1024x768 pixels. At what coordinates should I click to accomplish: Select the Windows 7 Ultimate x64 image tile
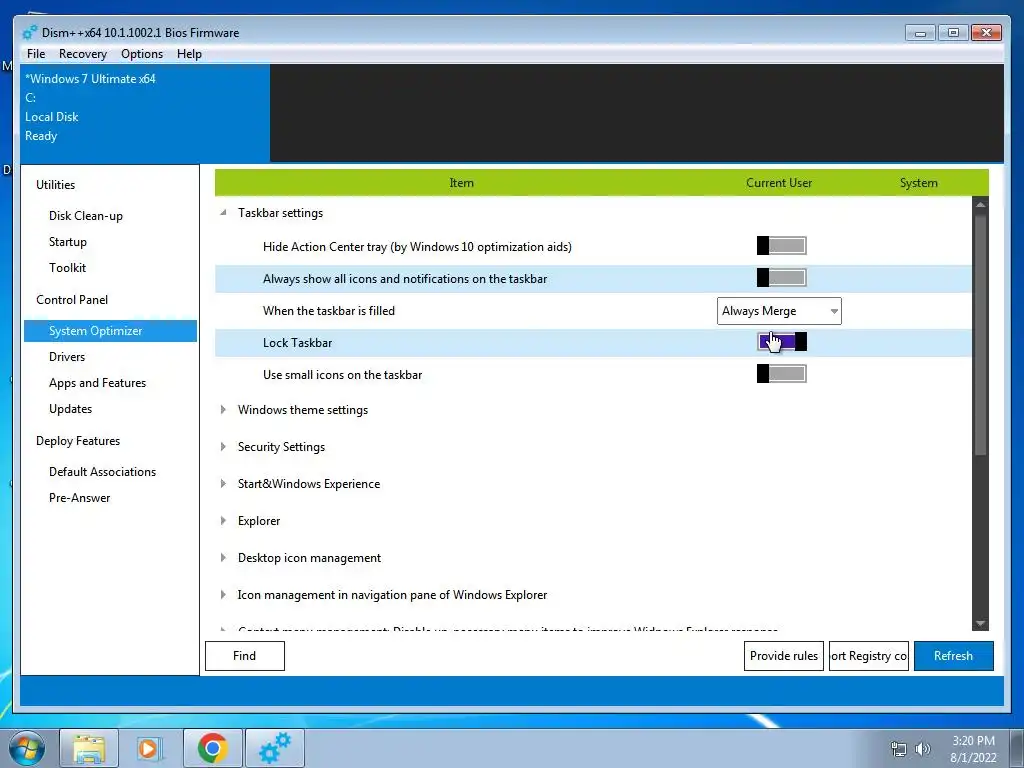pyautogui.click(x=145, y=113)
